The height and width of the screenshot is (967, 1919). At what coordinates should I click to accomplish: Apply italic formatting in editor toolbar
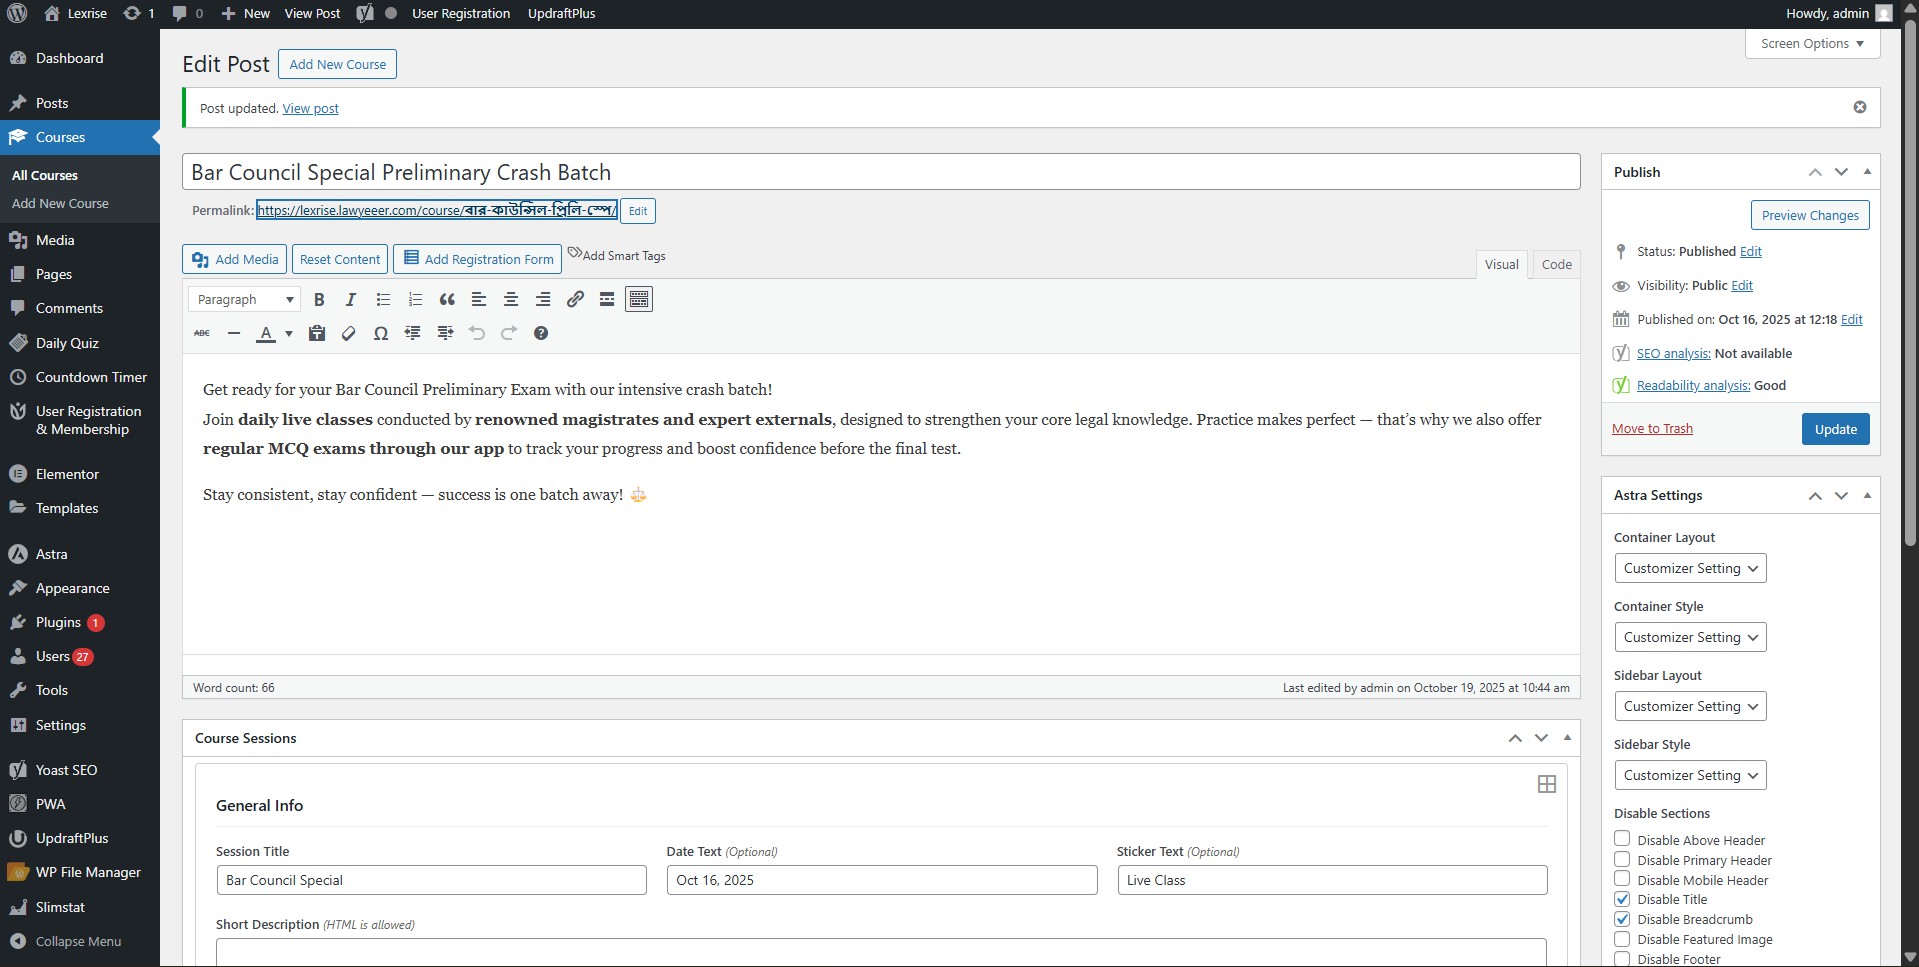(351, 299)
